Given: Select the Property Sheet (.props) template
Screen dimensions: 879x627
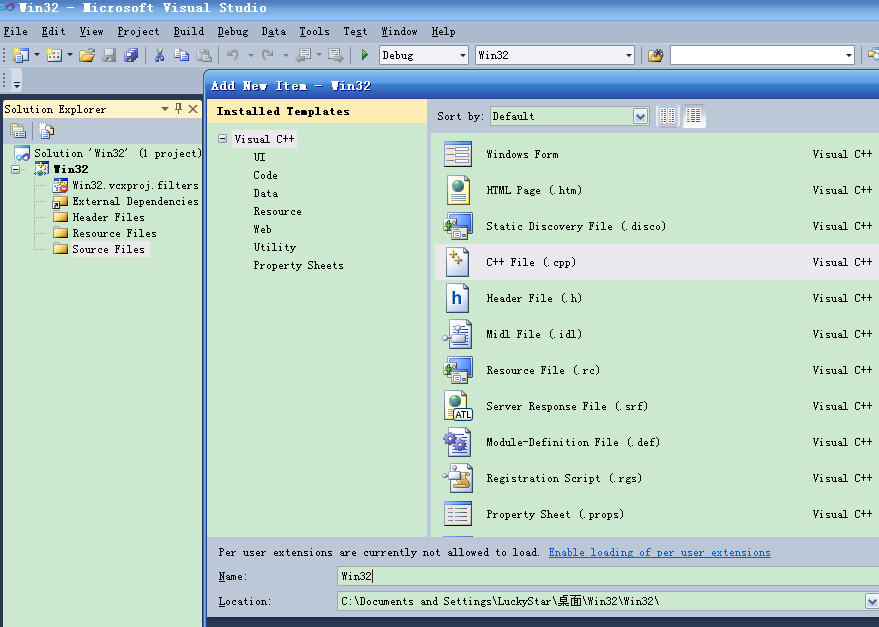Looking at the screenshot, I should (657, 514).
